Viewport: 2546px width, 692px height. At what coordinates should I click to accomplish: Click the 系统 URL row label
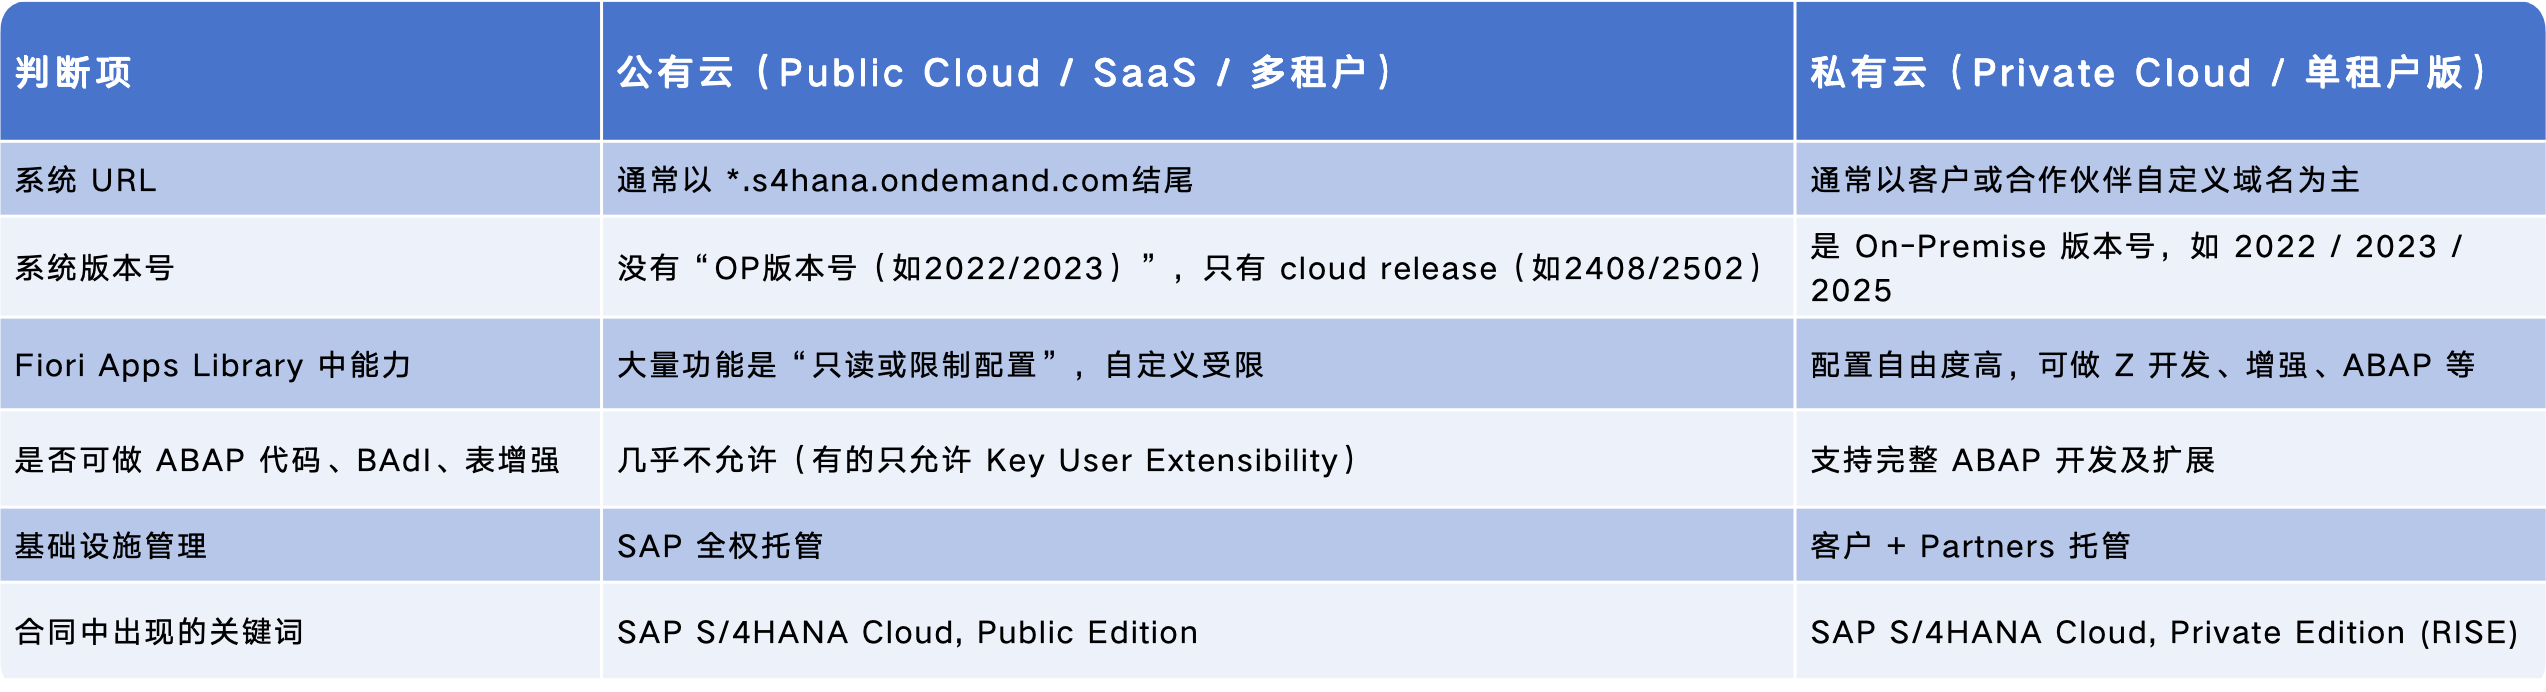(x=86, y=180)
